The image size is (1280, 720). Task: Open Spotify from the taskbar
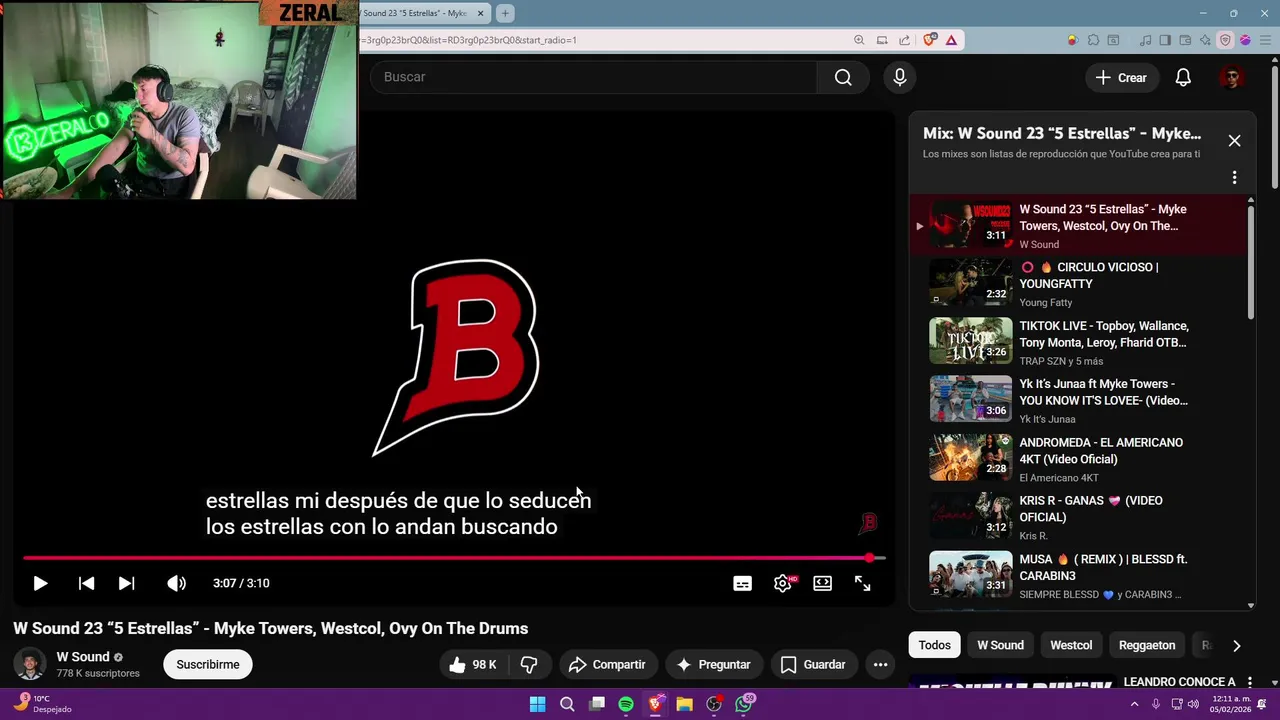pyautogui.click(x=626, y=704)
